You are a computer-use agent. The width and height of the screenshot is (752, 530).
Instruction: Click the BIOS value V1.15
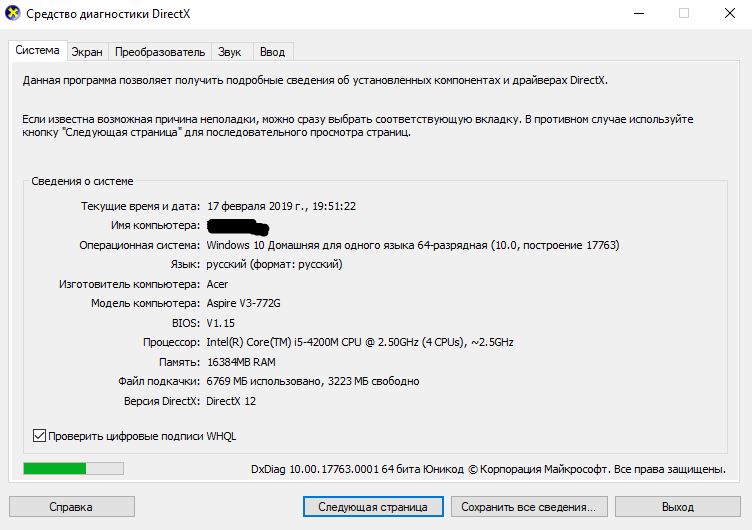click(221, 323)
